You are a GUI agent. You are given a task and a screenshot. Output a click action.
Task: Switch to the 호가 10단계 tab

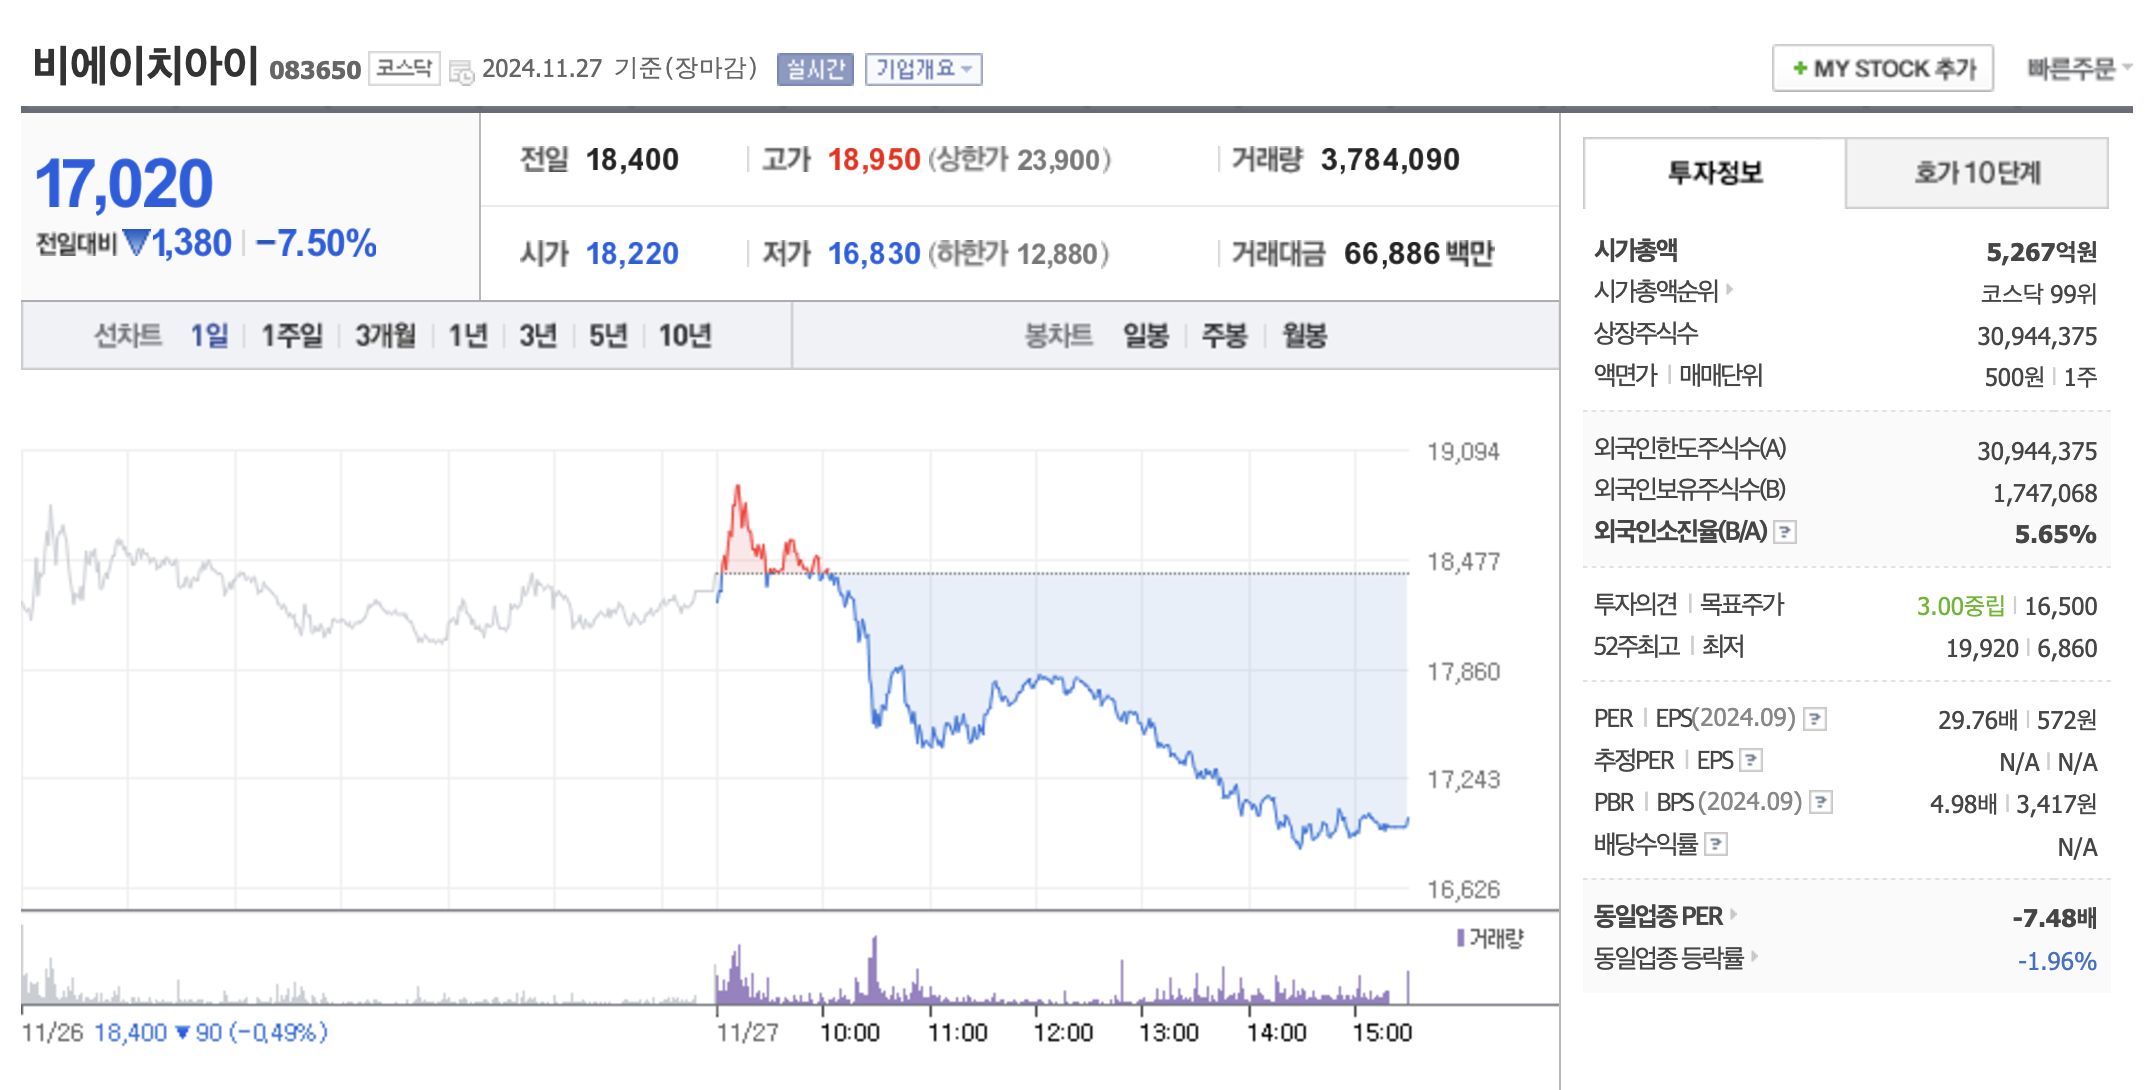click(x=1977, y=173)
